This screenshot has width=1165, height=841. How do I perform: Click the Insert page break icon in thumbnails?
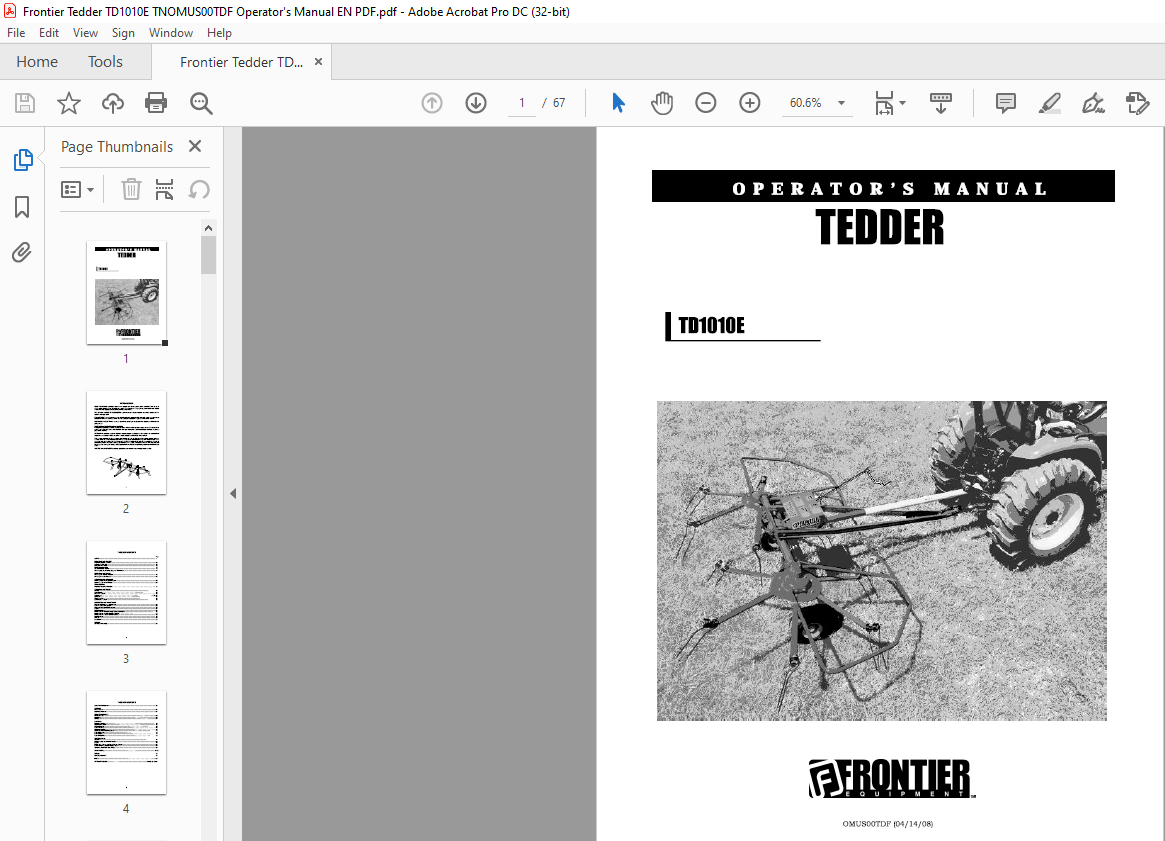click(x=164, y=189)
